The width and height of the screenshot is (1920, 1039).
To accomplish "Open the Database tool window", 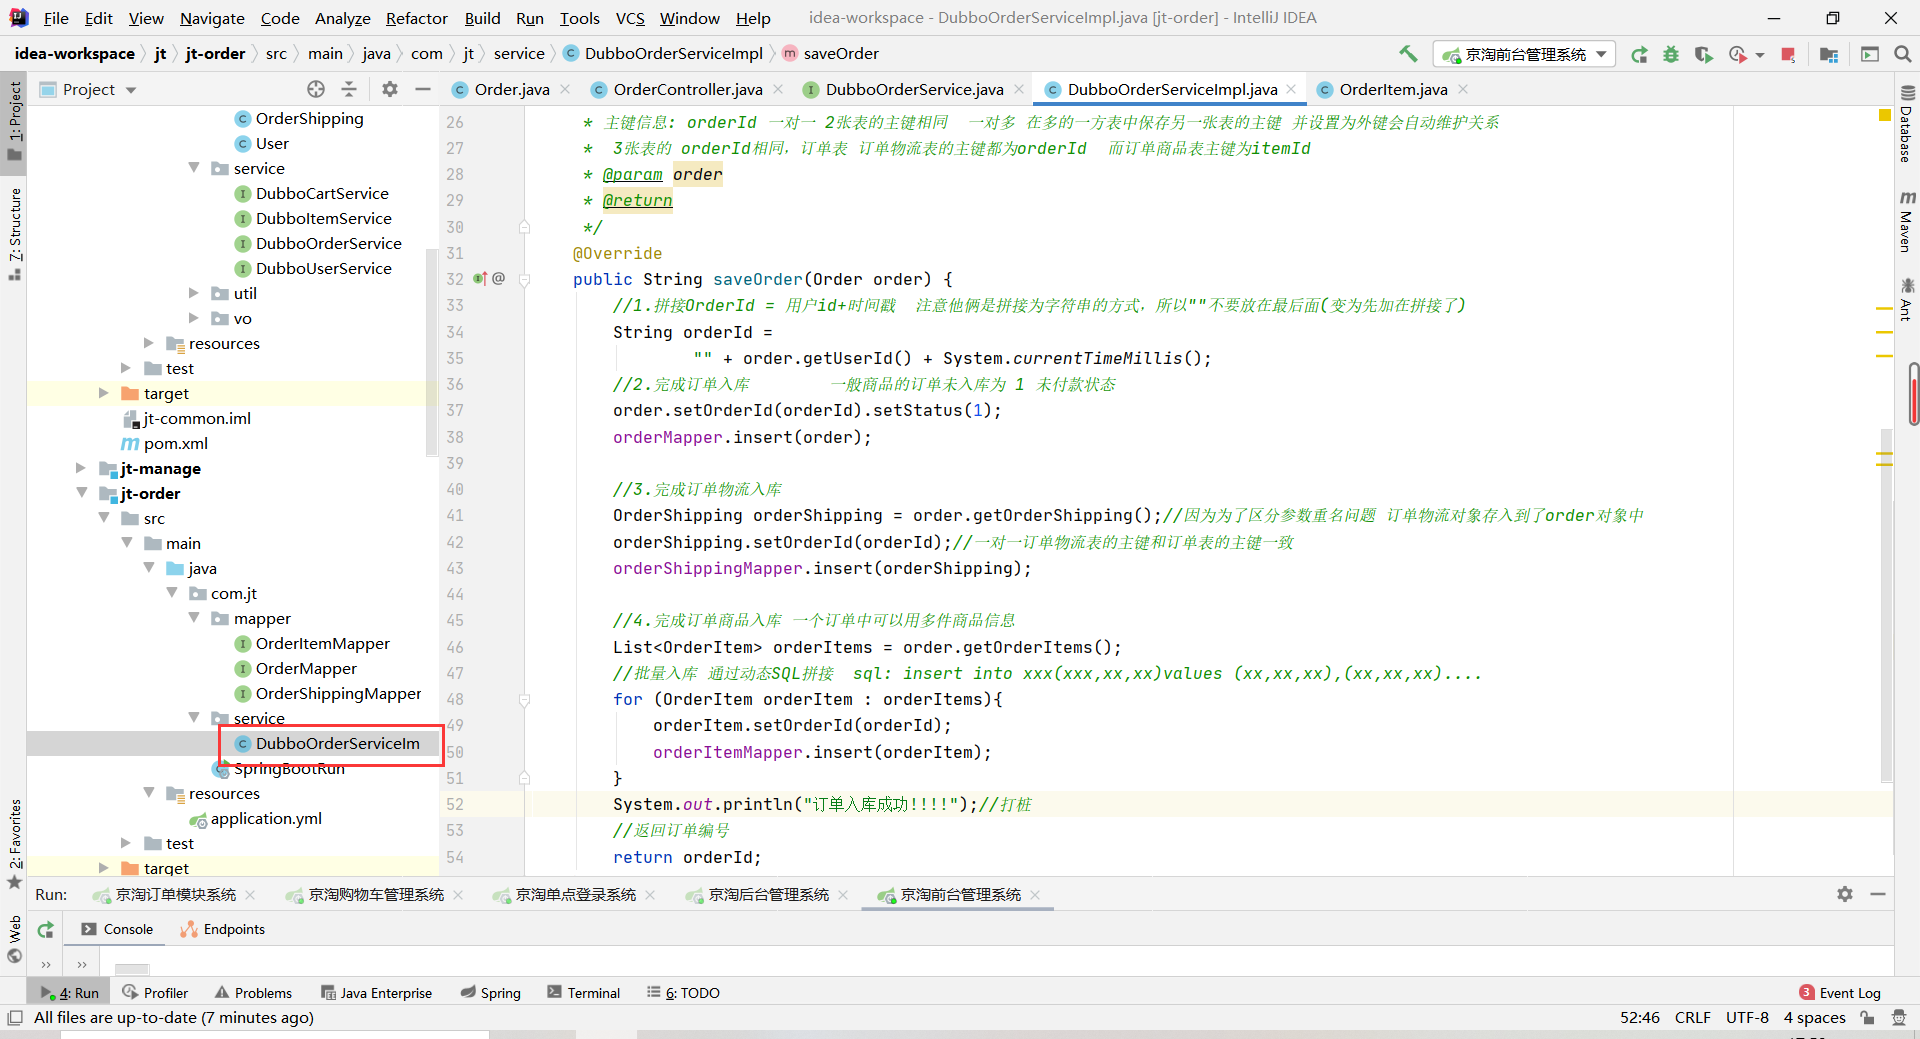I will [x=1906, y=124].
